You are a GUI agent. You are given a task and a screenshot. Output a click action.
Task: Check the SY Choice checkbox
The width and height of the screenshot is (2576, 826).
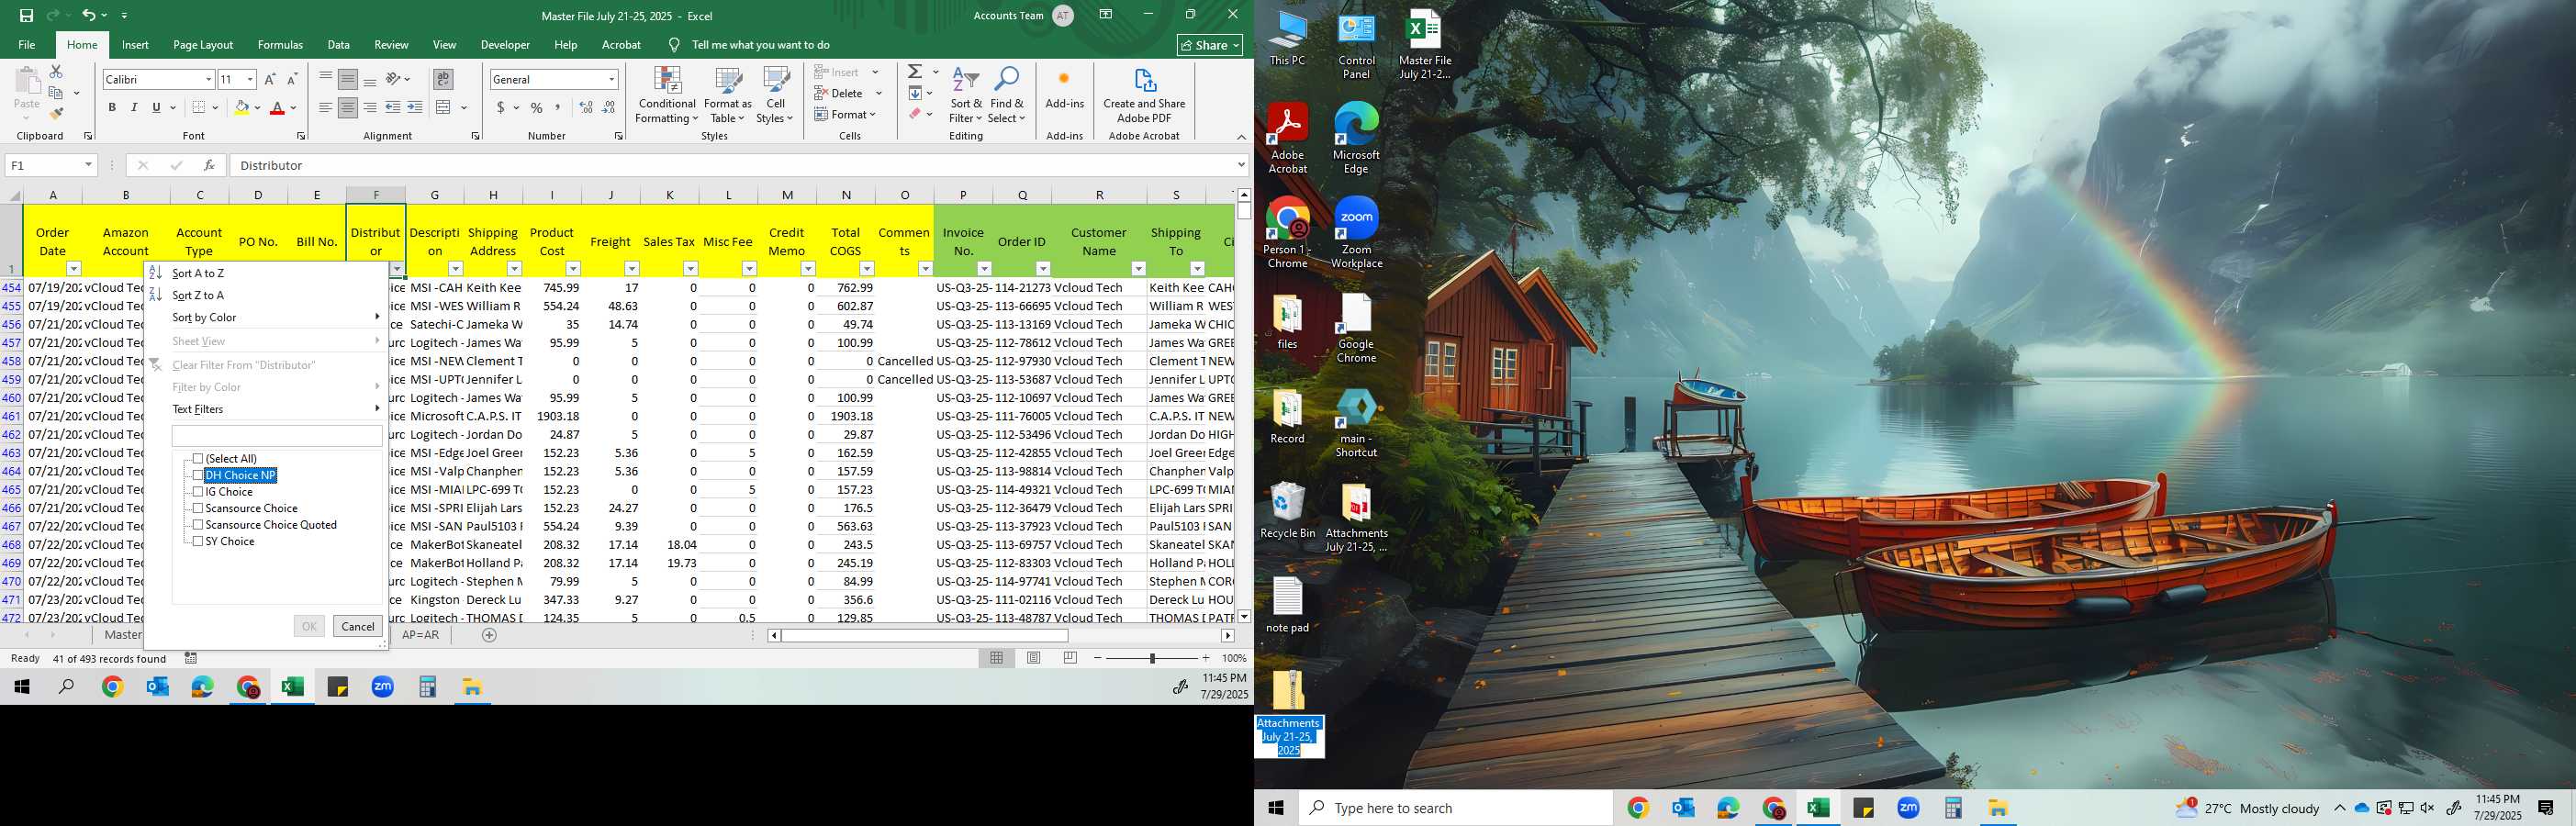[198, 542]
